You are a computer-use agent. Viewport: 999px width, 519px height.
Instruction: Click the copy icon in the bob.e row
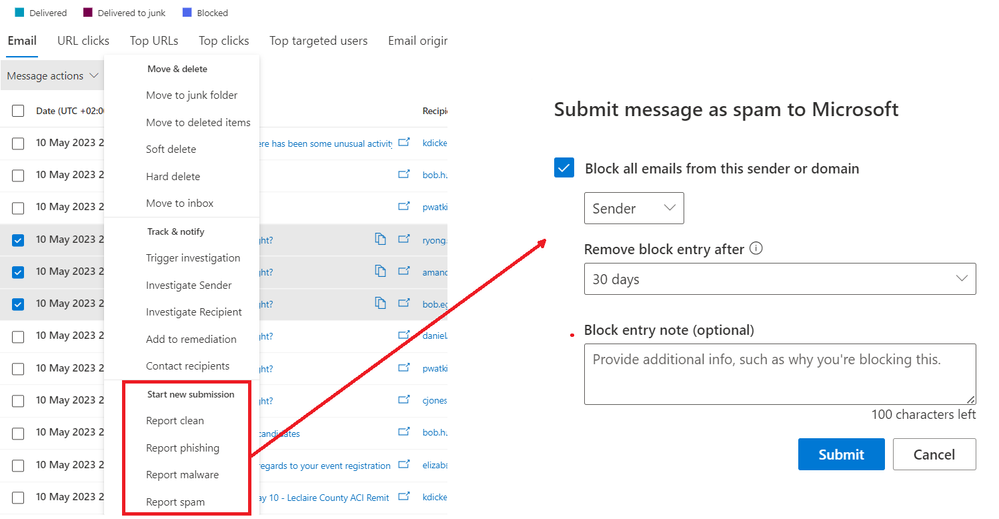tap(380, 302)
